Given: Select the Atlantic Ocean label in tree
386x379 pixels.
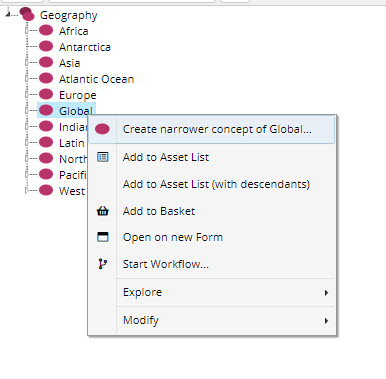Looking at the screenshot, I should pos(96,79).
